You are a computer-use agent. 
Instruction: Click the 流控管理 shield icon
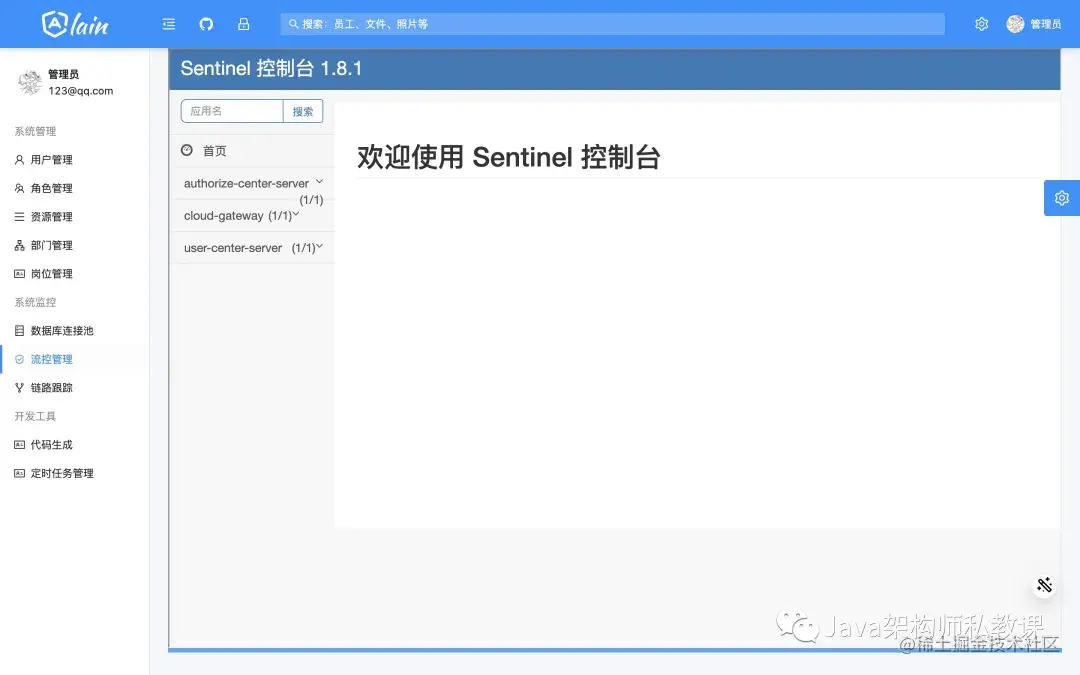click(x=19, y=359)
